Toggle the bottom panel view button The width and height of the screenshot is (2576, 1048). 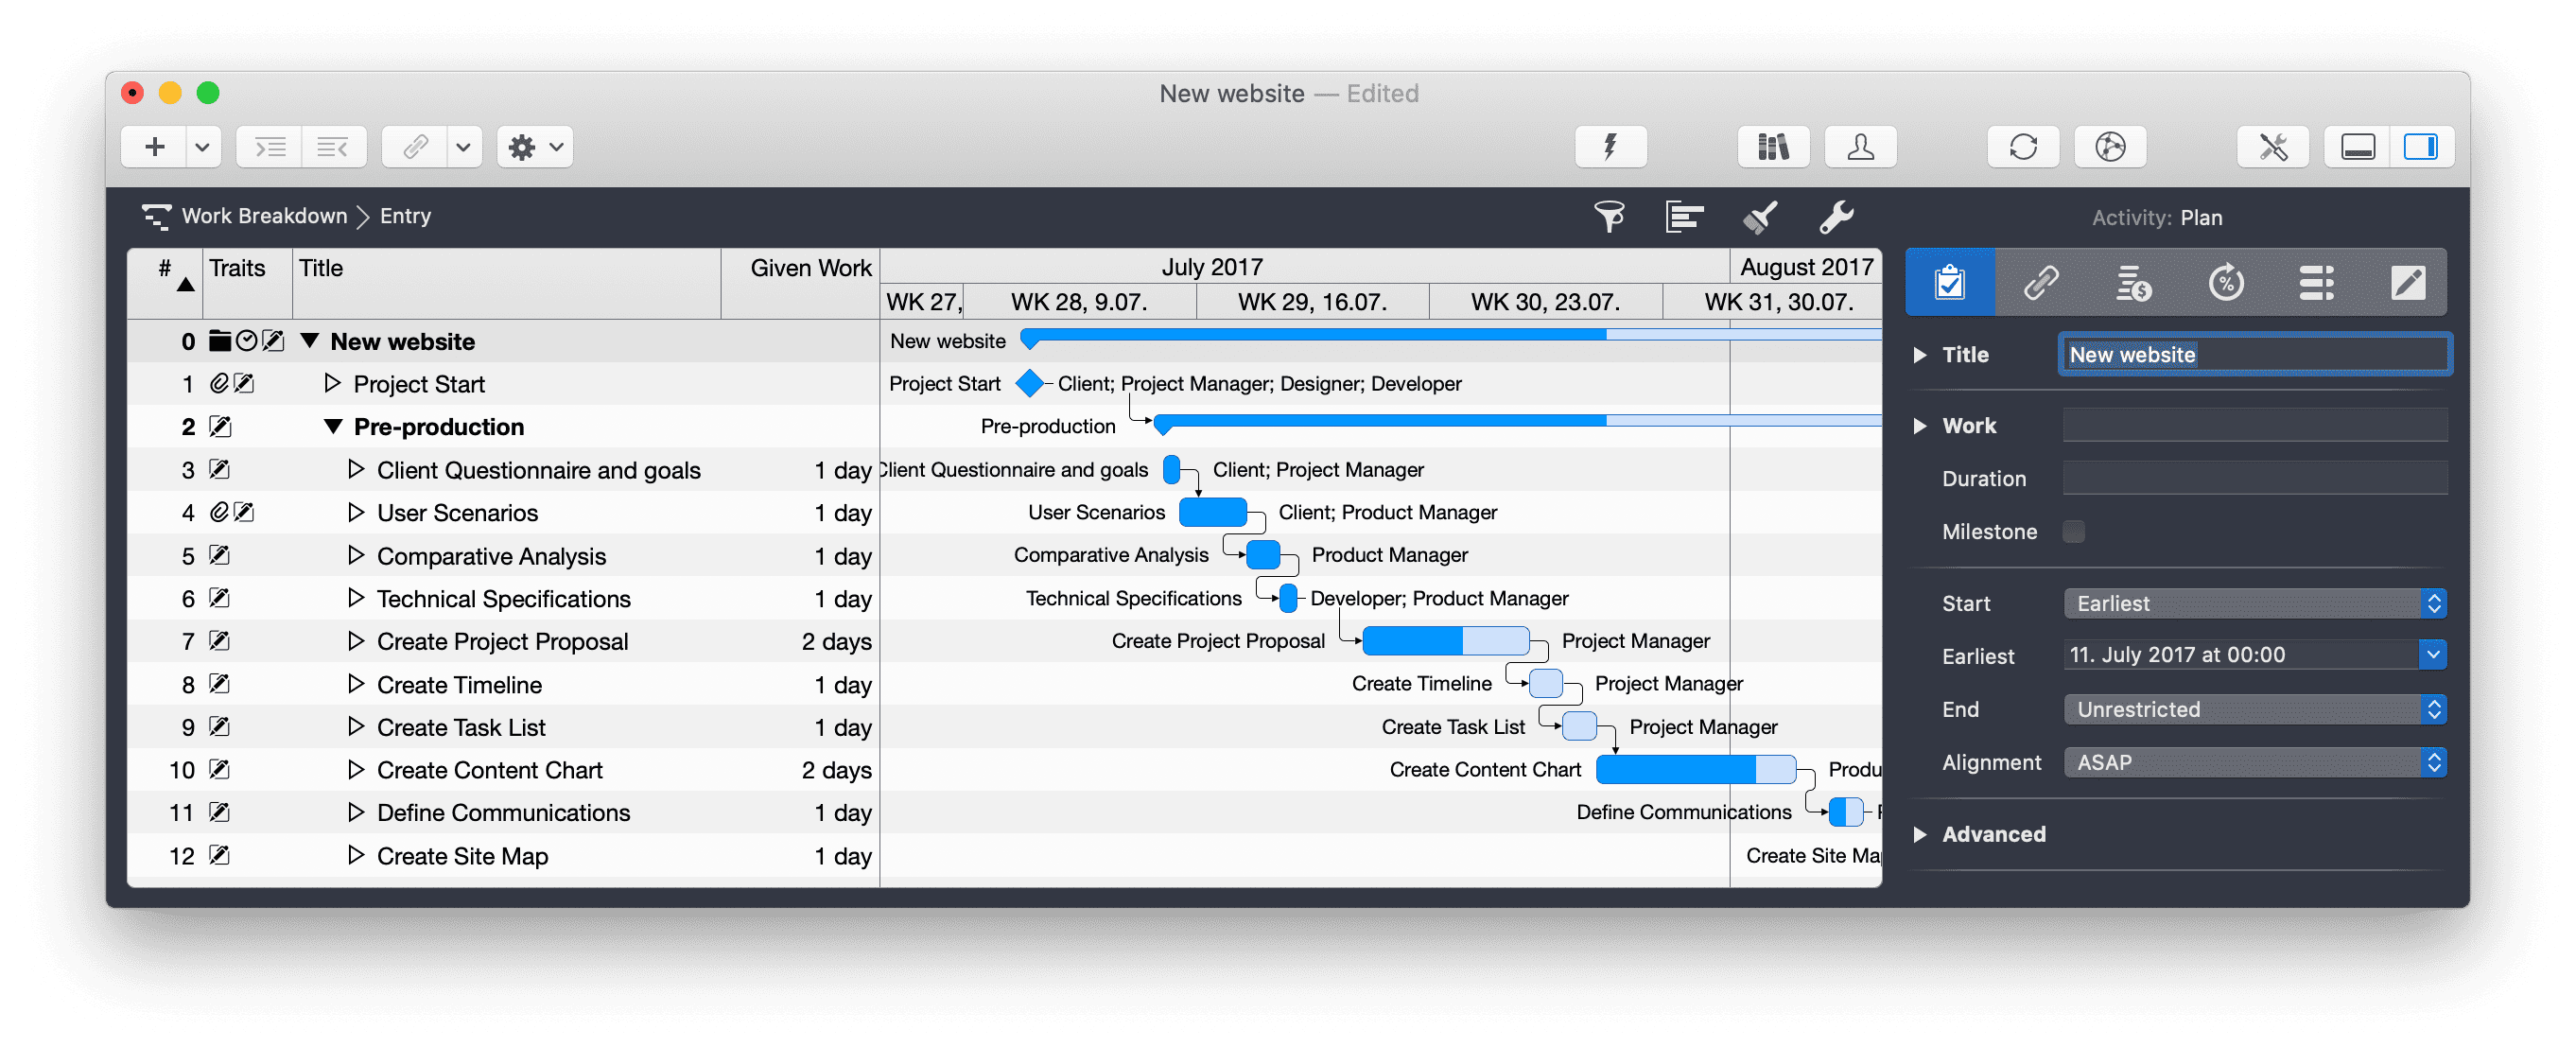[x=2357, y=148]
